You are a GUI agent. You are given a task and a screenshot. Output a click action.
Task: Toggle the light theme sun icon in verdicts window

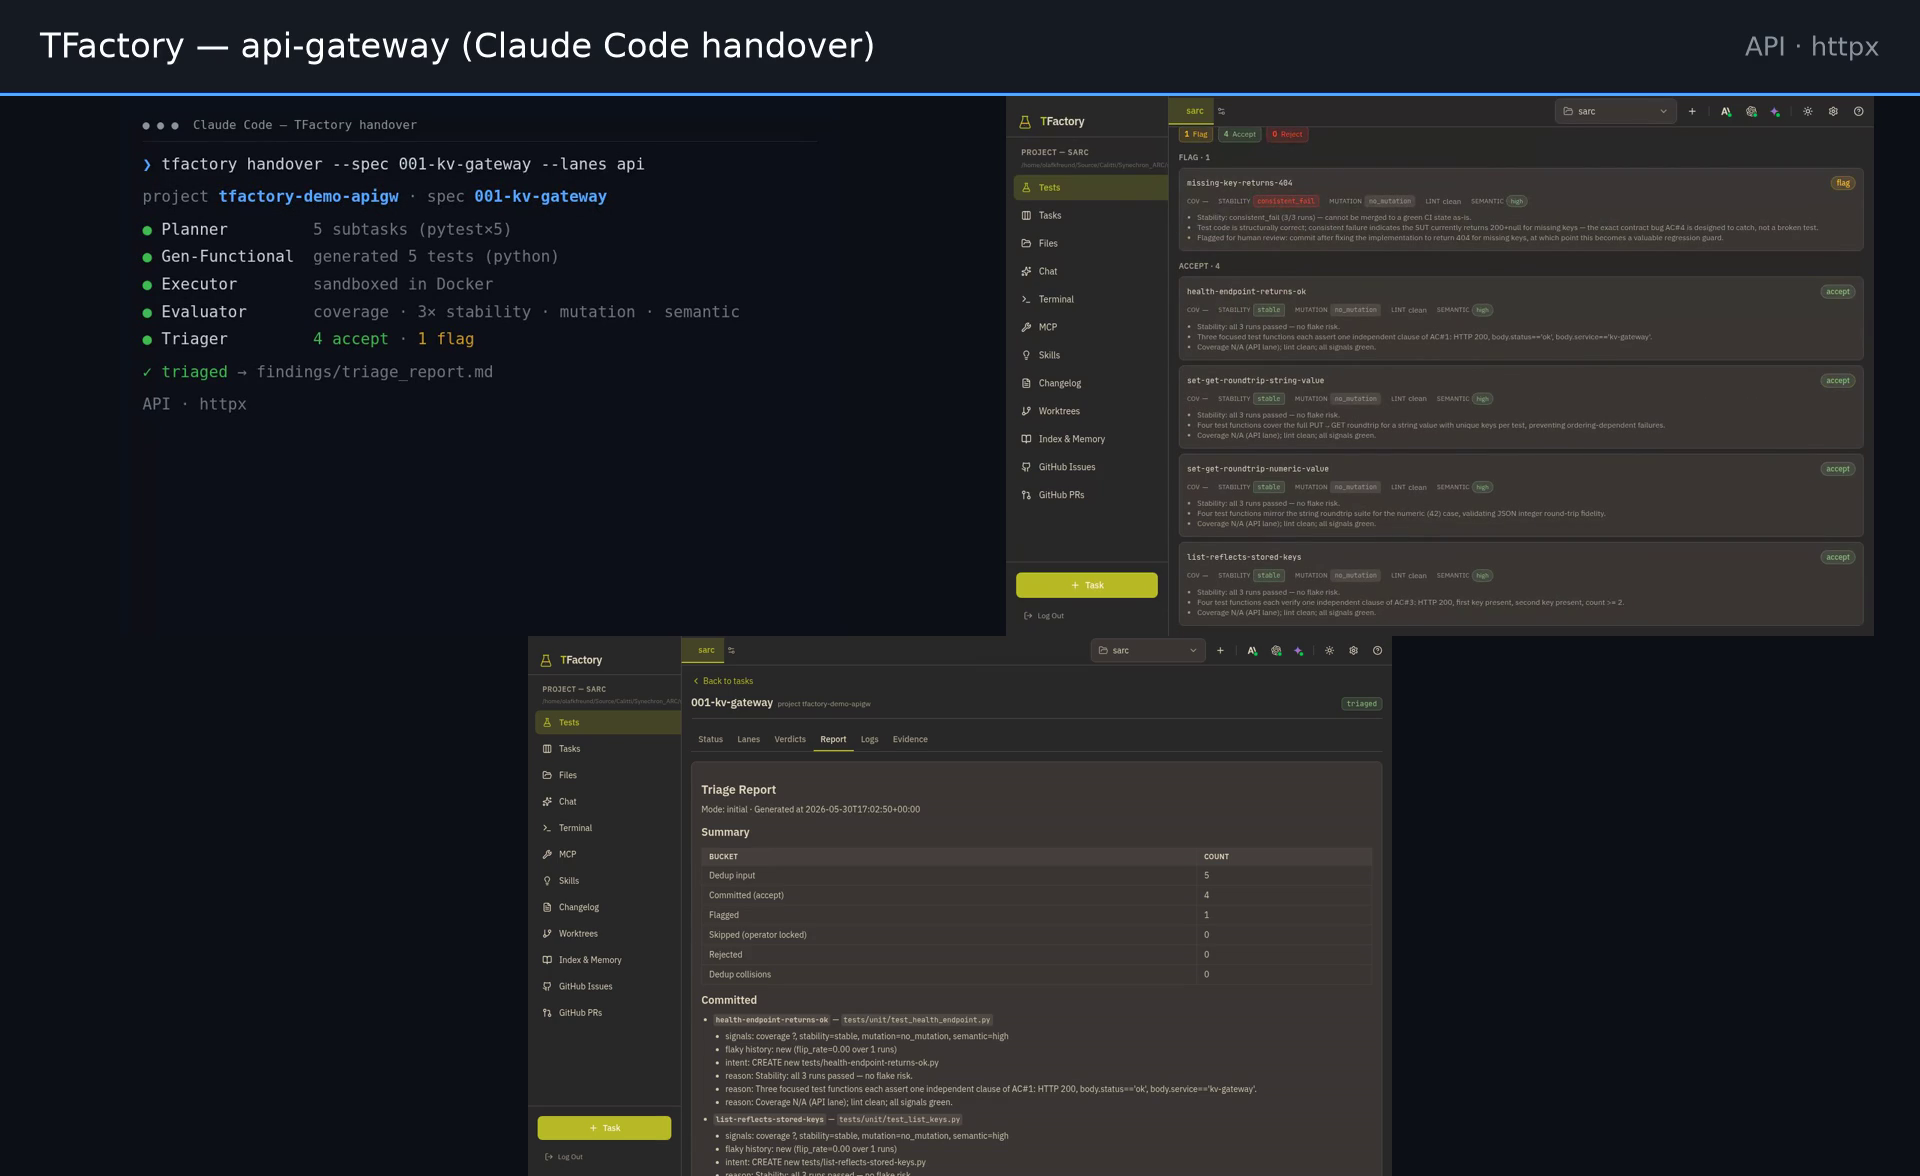point(1808,112)
